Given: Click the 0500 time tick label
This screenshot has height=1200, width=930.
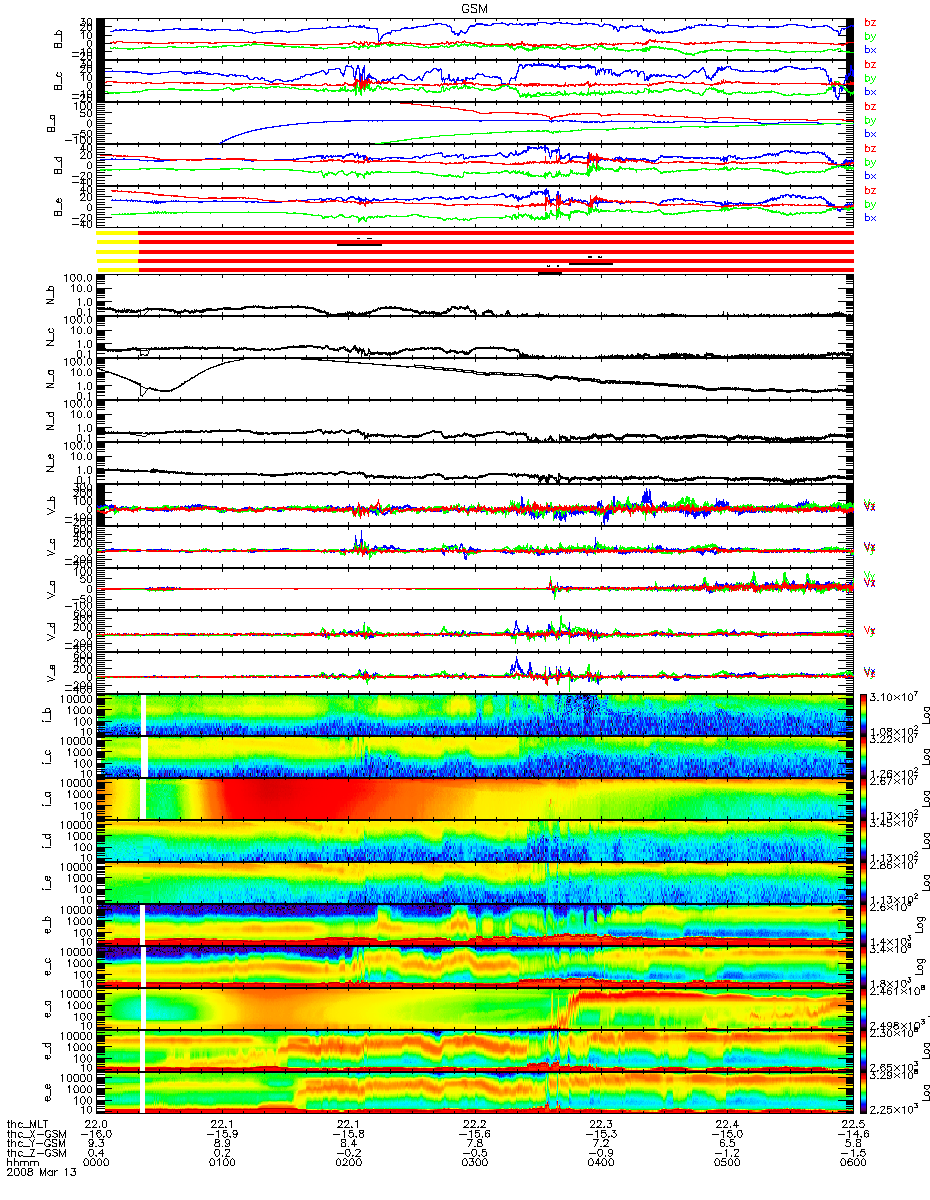Looking at the screenshot, I should click(x=727, y=1160).
